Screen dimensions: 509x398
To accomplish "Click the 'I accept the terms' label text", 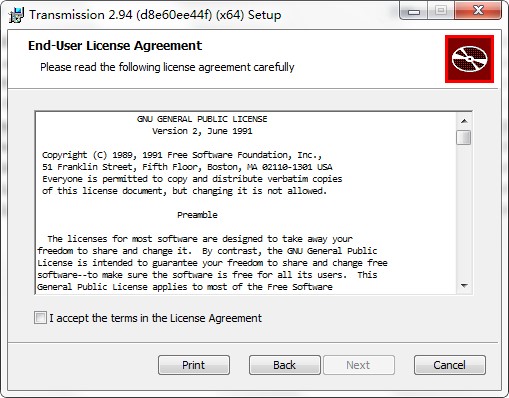I will (x=156, y=318).
